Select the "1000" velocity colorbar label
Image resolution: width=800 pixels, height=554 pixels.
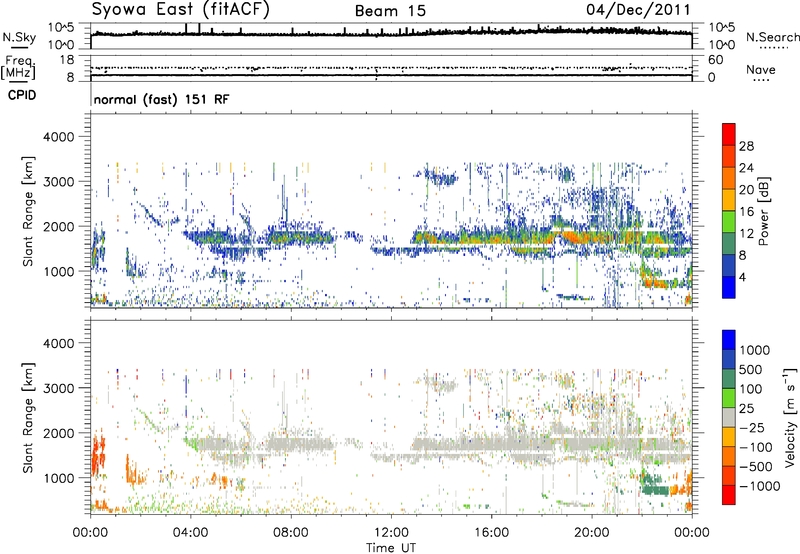click(755, 350)
